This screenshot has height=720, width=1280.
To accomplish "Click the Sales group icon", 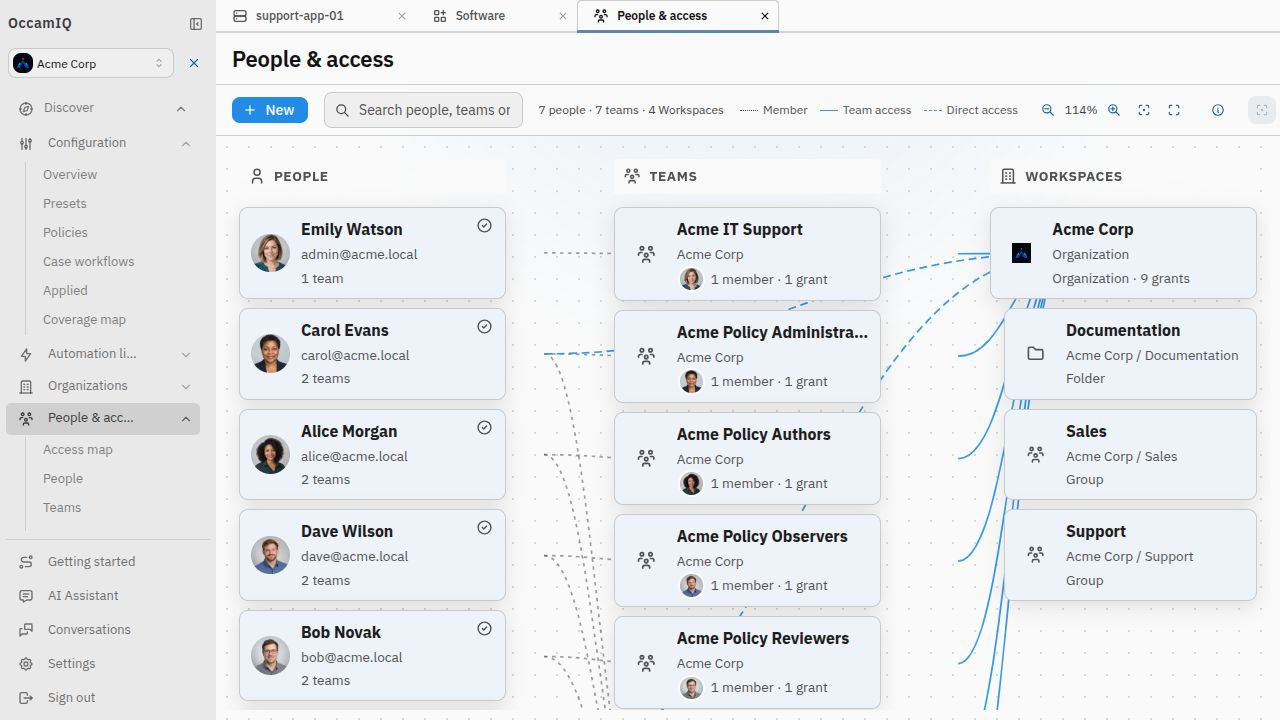I will [1036, 455].
